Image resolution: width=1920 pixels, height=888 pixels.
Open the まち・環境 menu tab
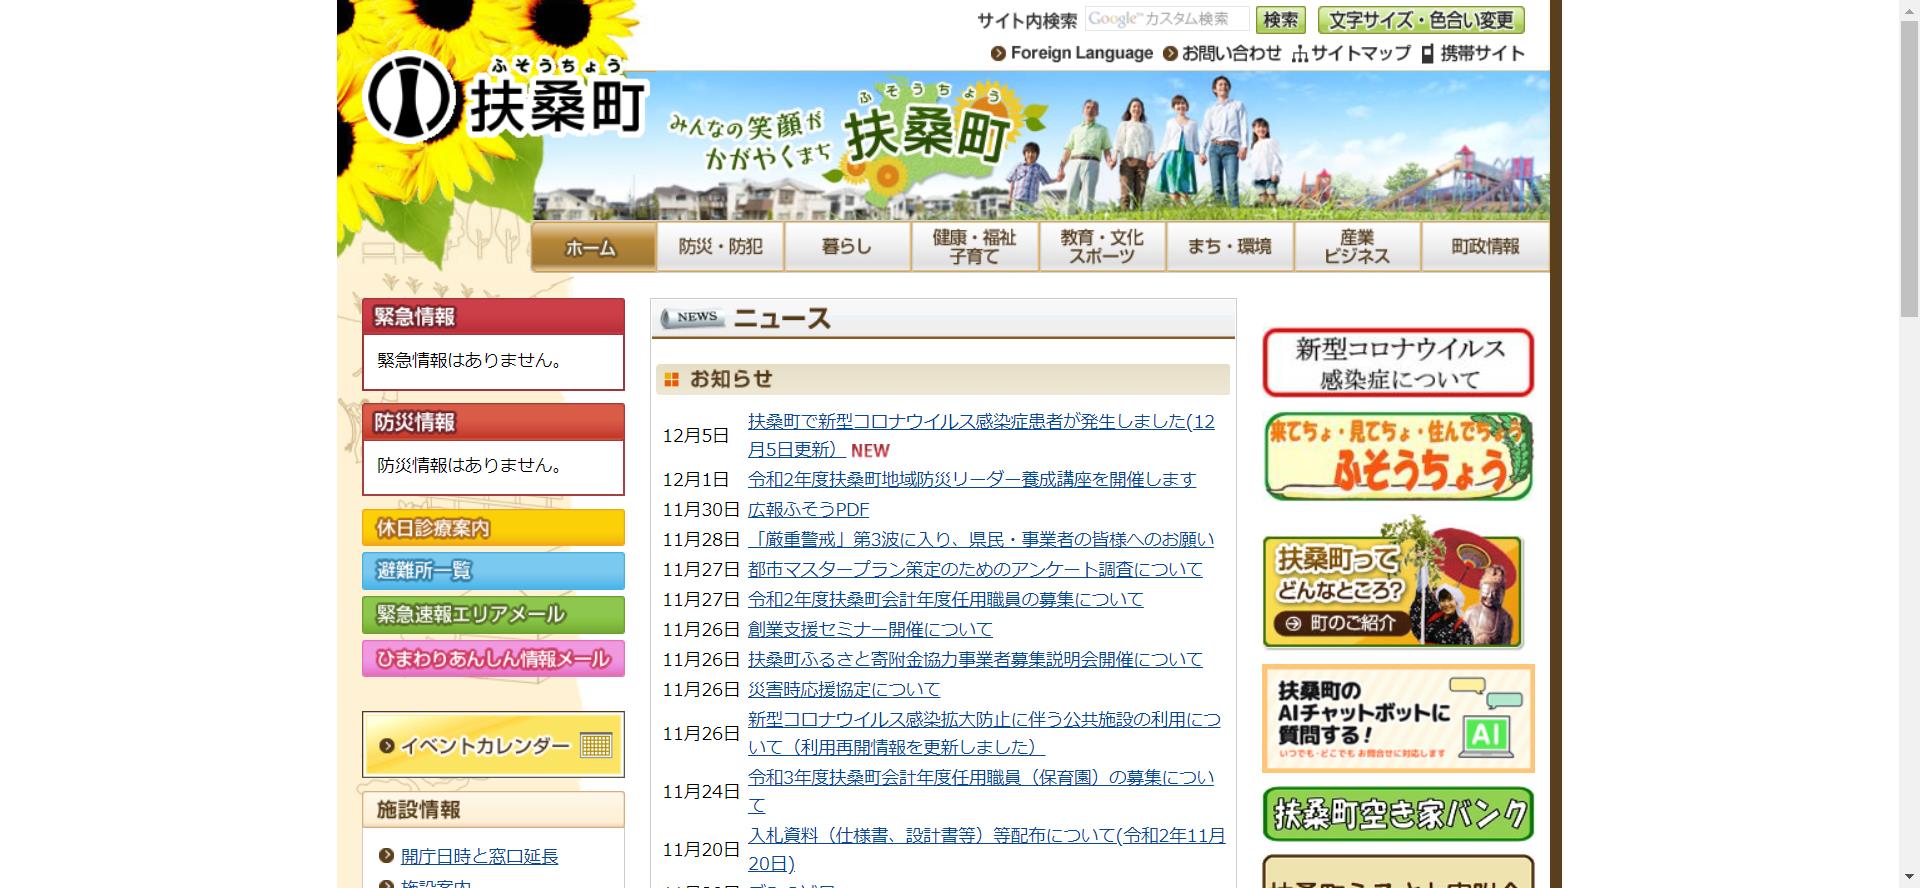(x=1230, y=246)
